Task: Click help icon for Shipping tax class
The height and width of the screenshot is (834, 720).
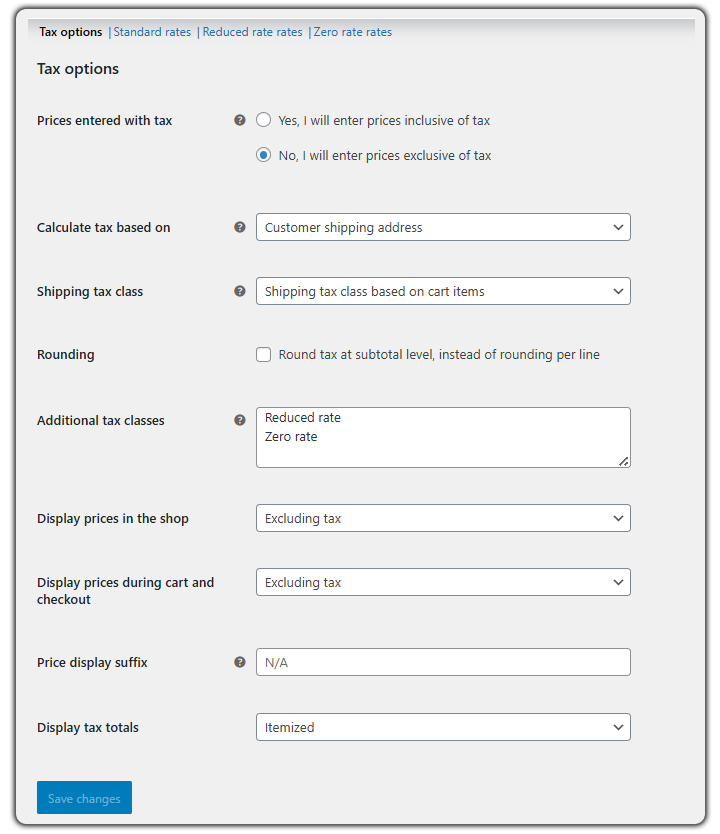Action: (x=240, y=291)
